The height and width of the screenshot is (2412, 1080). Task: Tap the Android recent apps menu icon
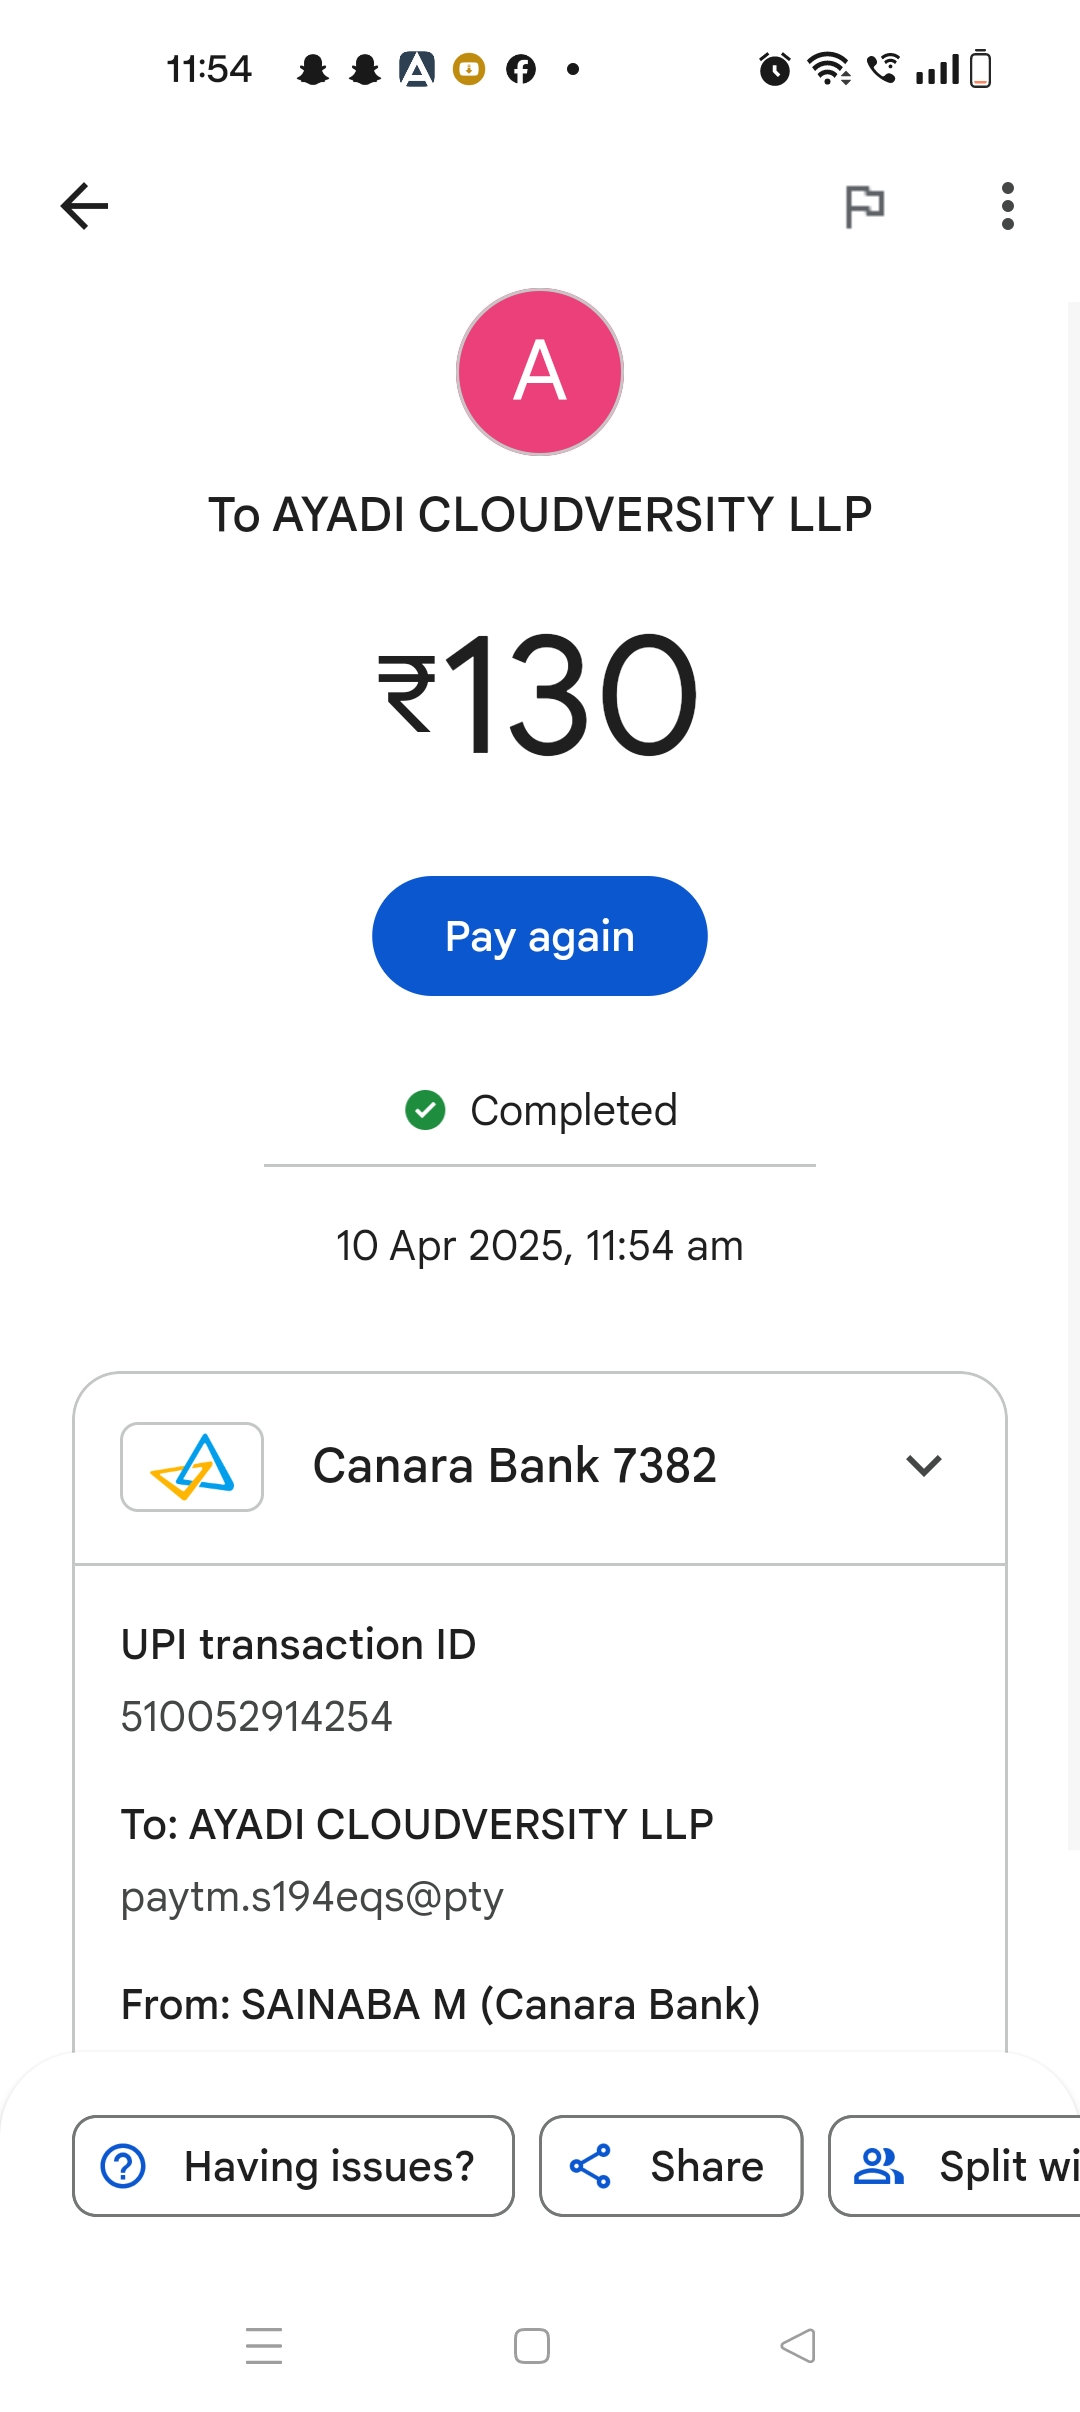[264, 2346]
